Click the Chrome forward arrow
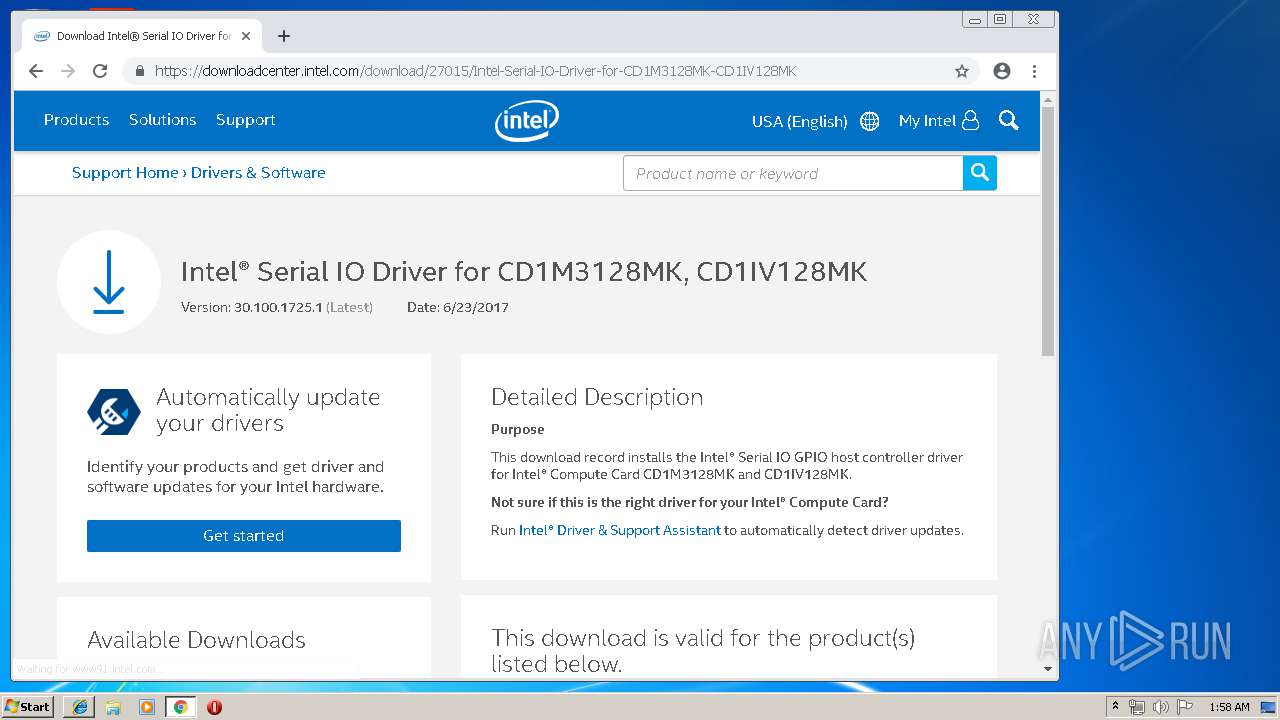This screenshot has width=1280, height=720. 68,71
